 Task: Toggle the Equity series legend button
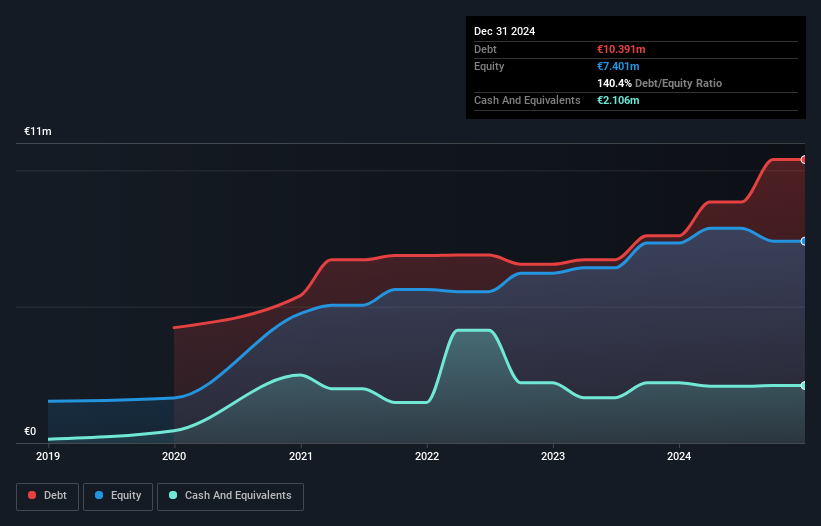pos(118,496)
